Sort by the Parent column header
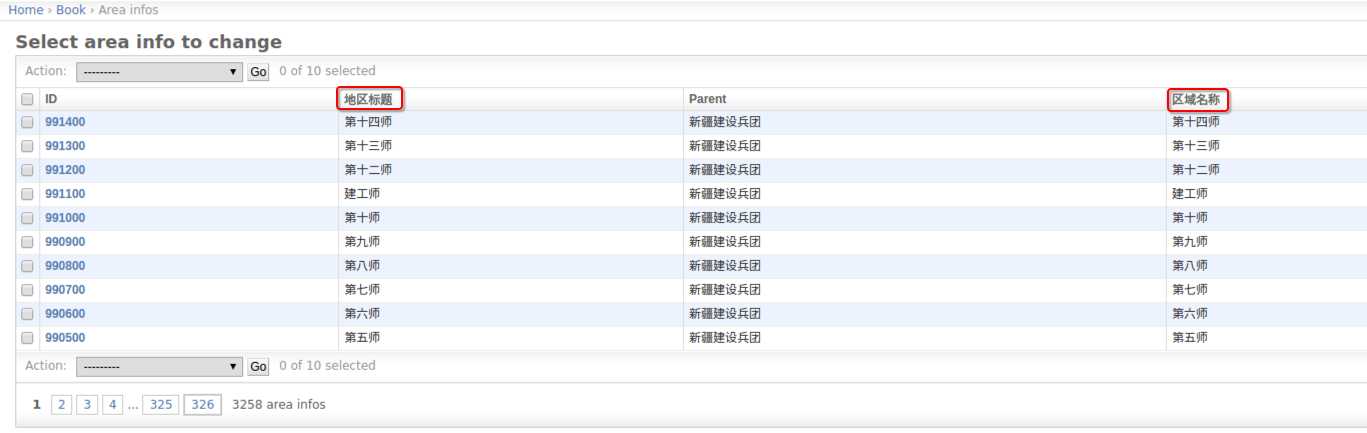This screenshot has height=433, width=1367. point(708,99)
